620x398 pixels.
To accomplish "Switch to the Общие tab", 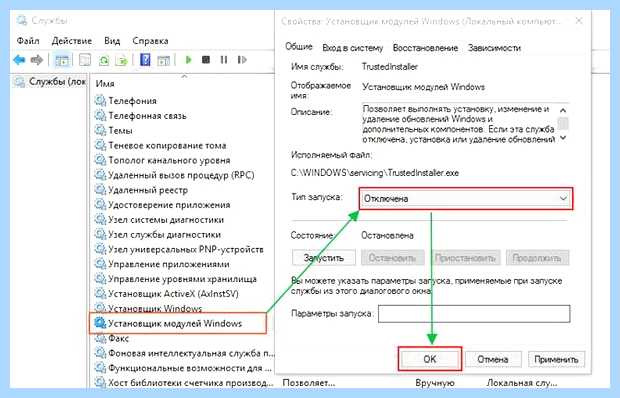I will coord(299,47).
